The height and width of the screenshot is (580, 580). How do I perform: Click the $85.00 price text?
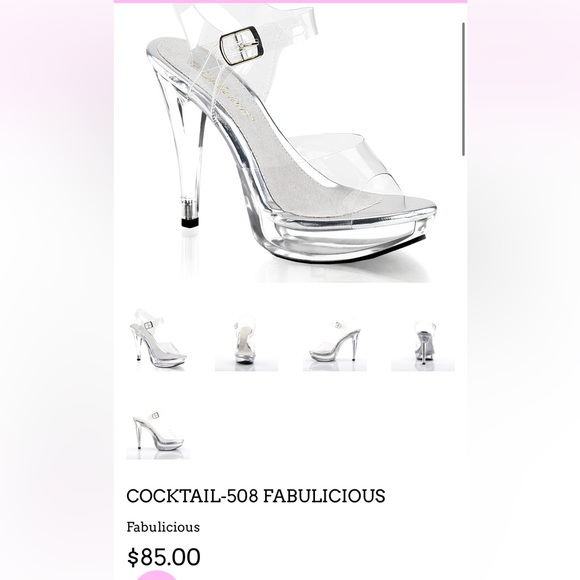pyautogui.click(x=164, y=557)
